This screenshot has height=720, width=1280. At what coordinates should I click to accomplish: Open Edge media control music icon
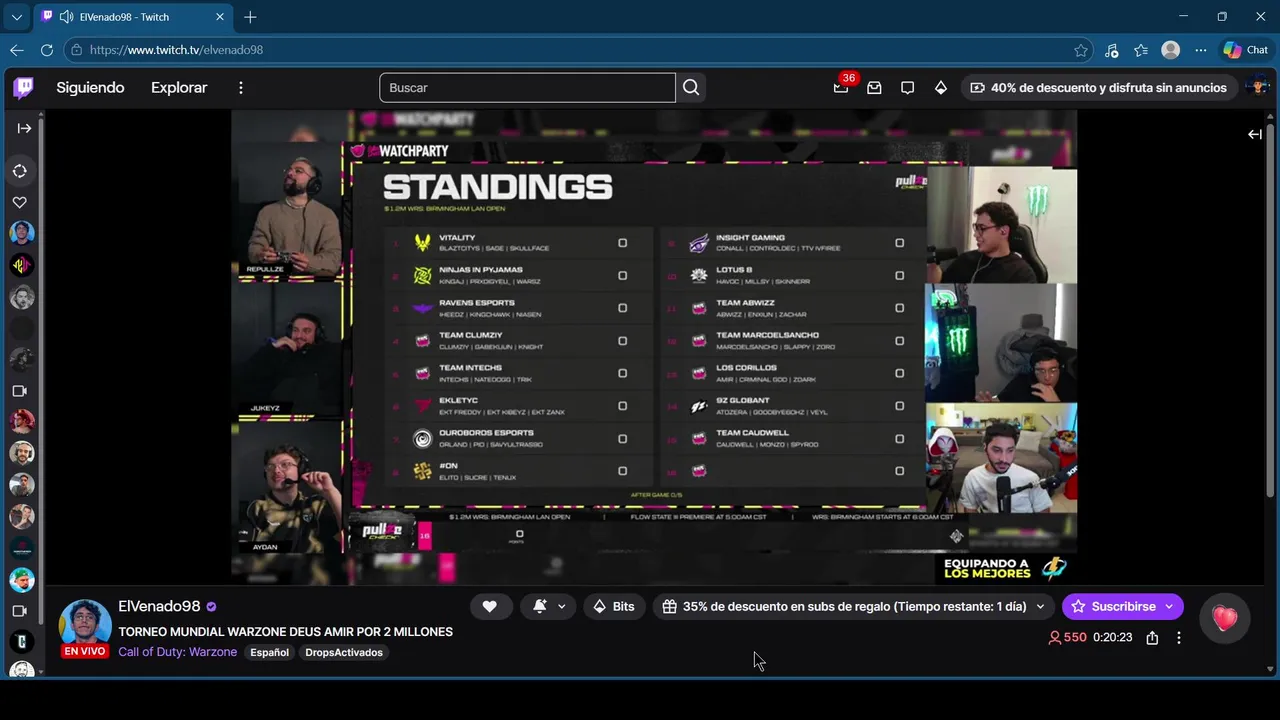pos(1112,50)
